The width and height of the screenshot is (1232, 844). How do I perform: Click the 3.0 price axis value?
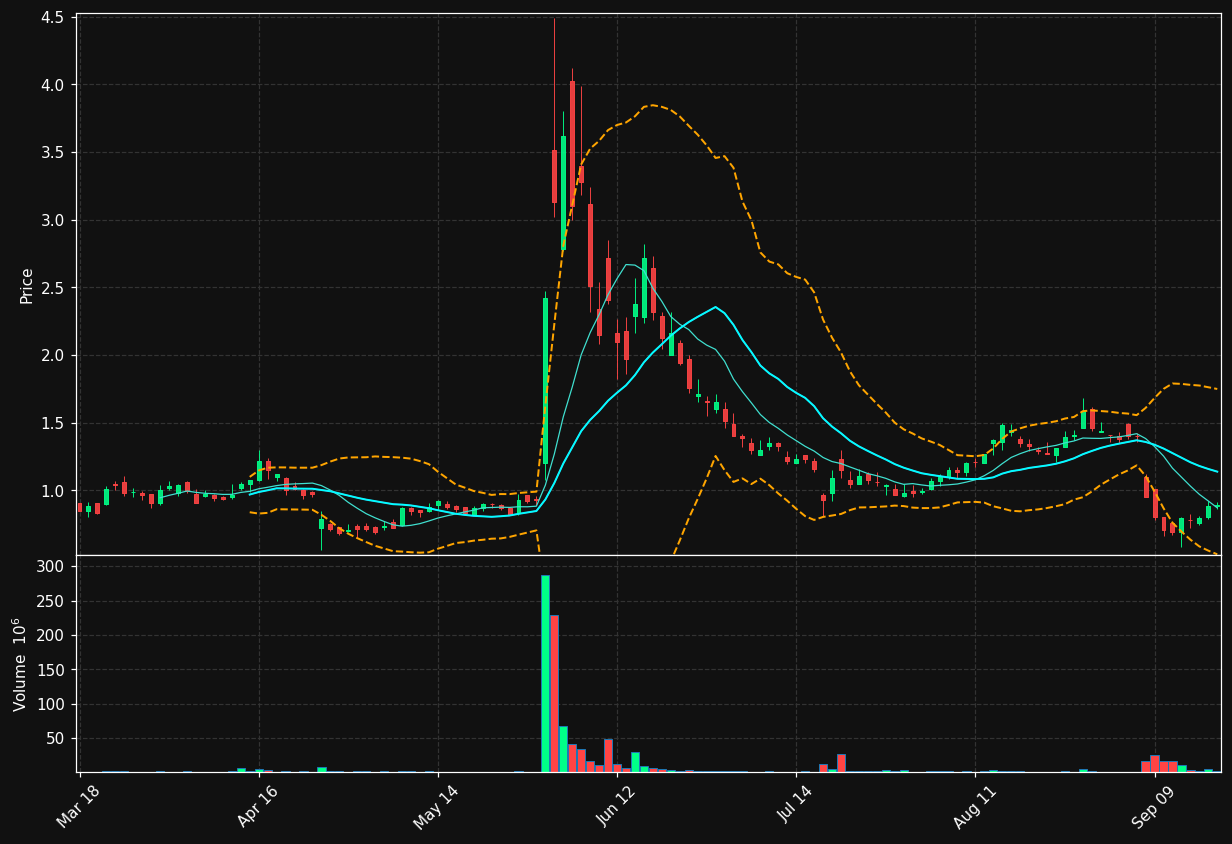coord(54,220)
